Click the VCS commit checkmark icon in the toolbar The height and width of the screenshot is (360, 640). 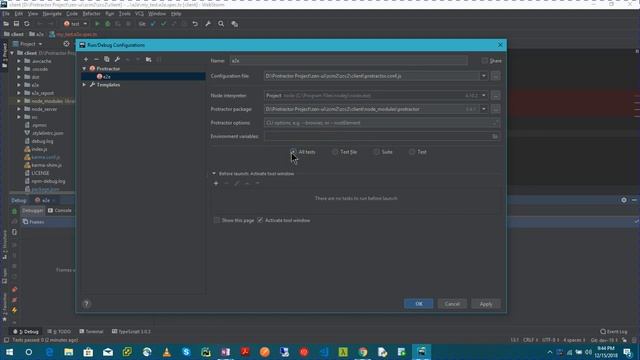coord(163,24)
